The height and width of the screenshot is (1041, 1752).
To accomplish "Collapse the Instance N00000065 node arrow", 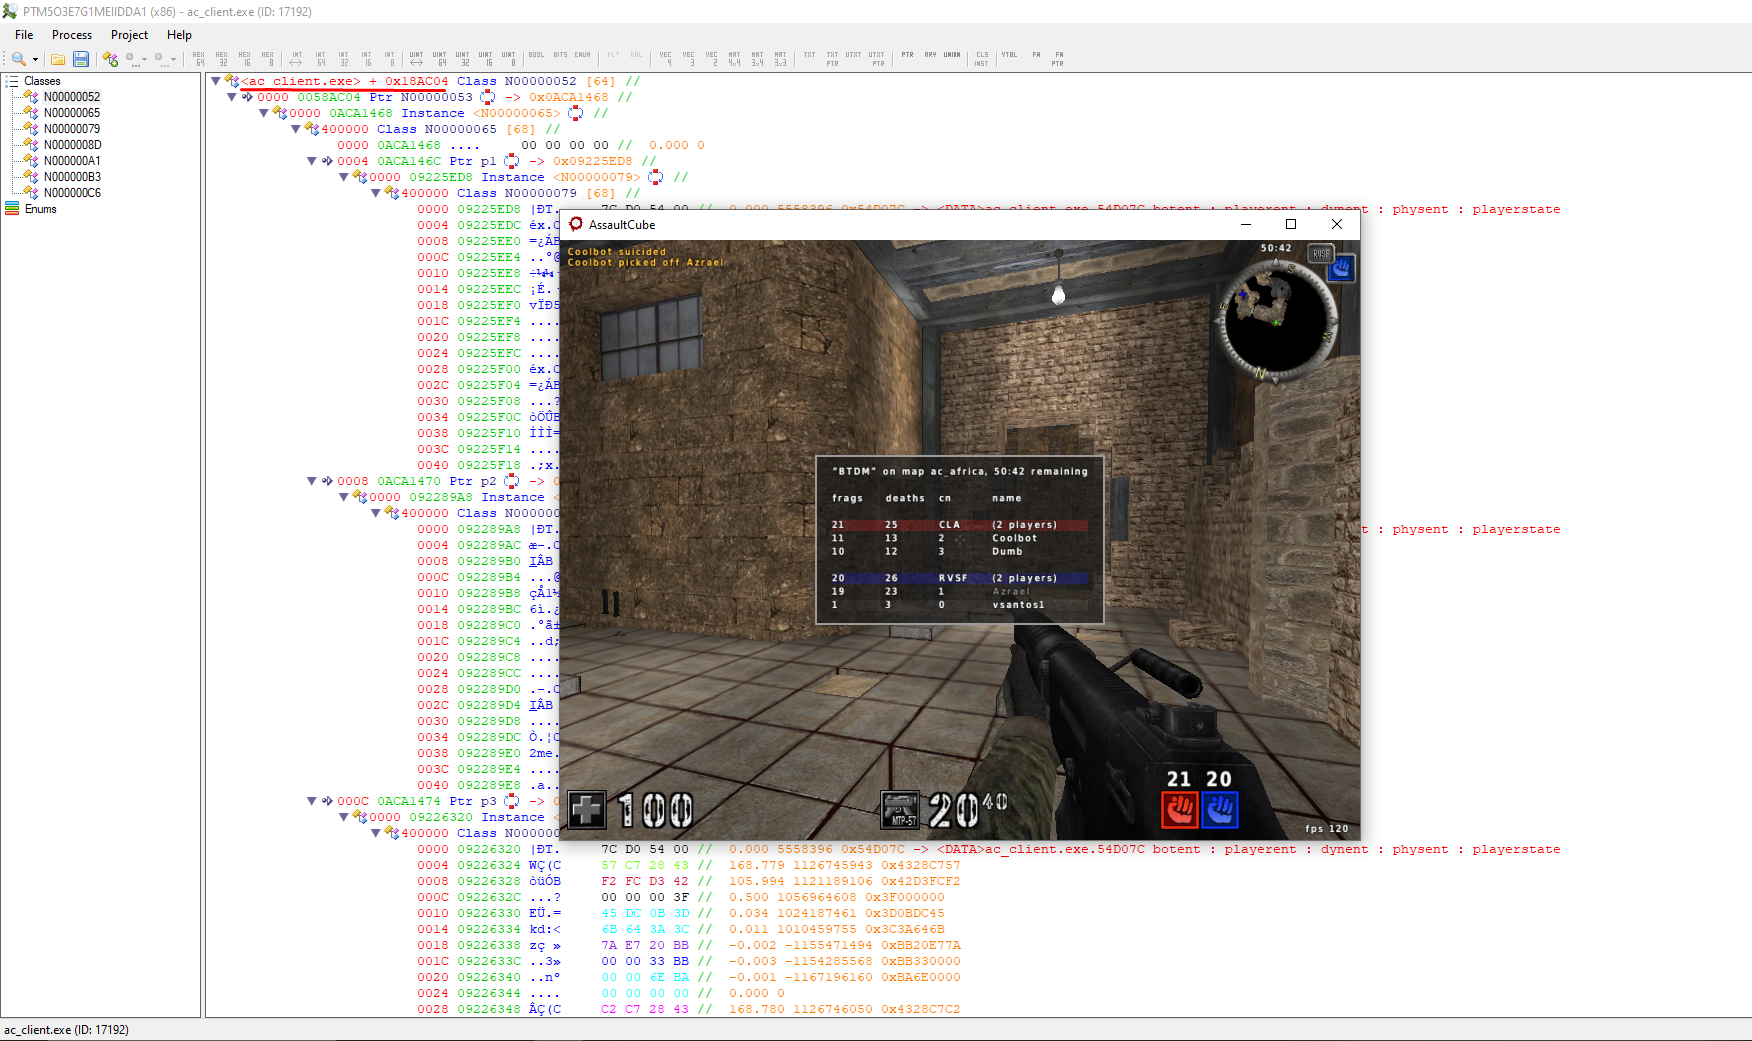I will pos(263,113).
